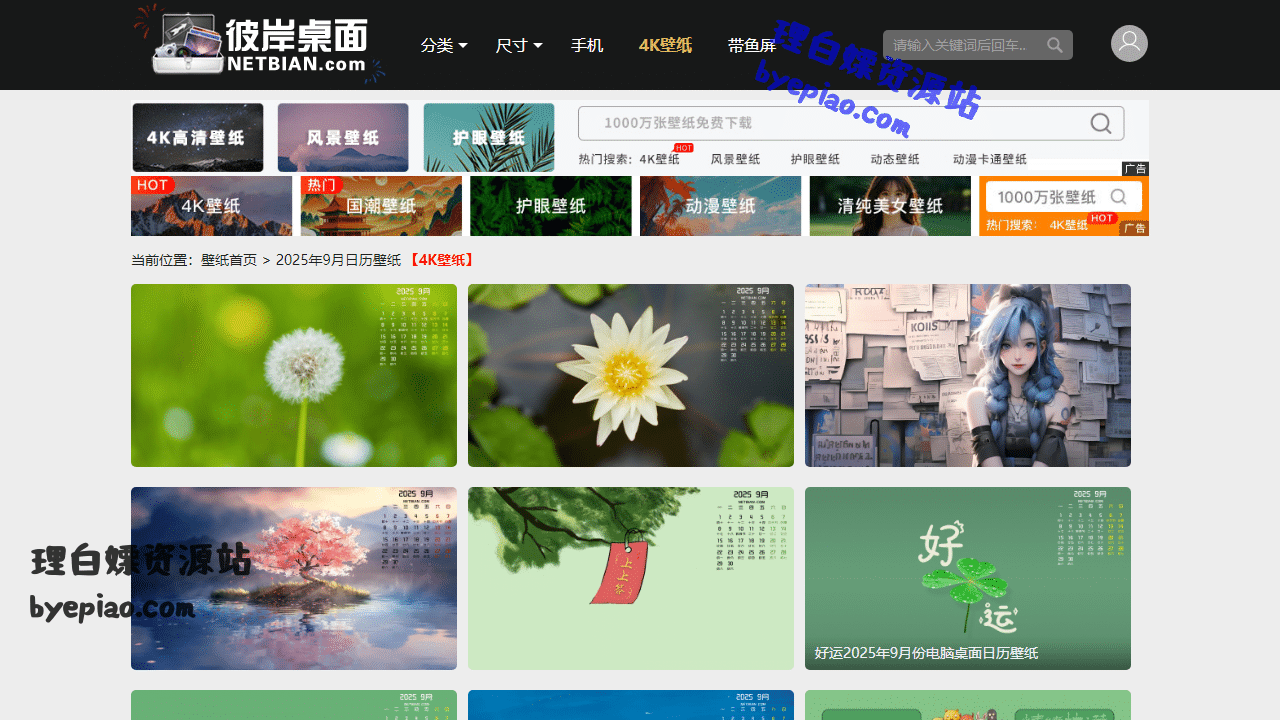The width and height of the screenshot is (1280, 720).
Task: Open the 动漫壁纸 tile
Action: pyautogui.click(x=720, y=206)
